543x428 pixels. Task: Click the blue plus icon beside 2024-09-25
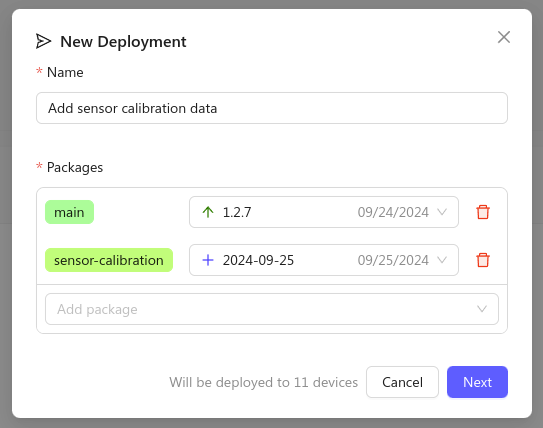(x=208, y=260)
